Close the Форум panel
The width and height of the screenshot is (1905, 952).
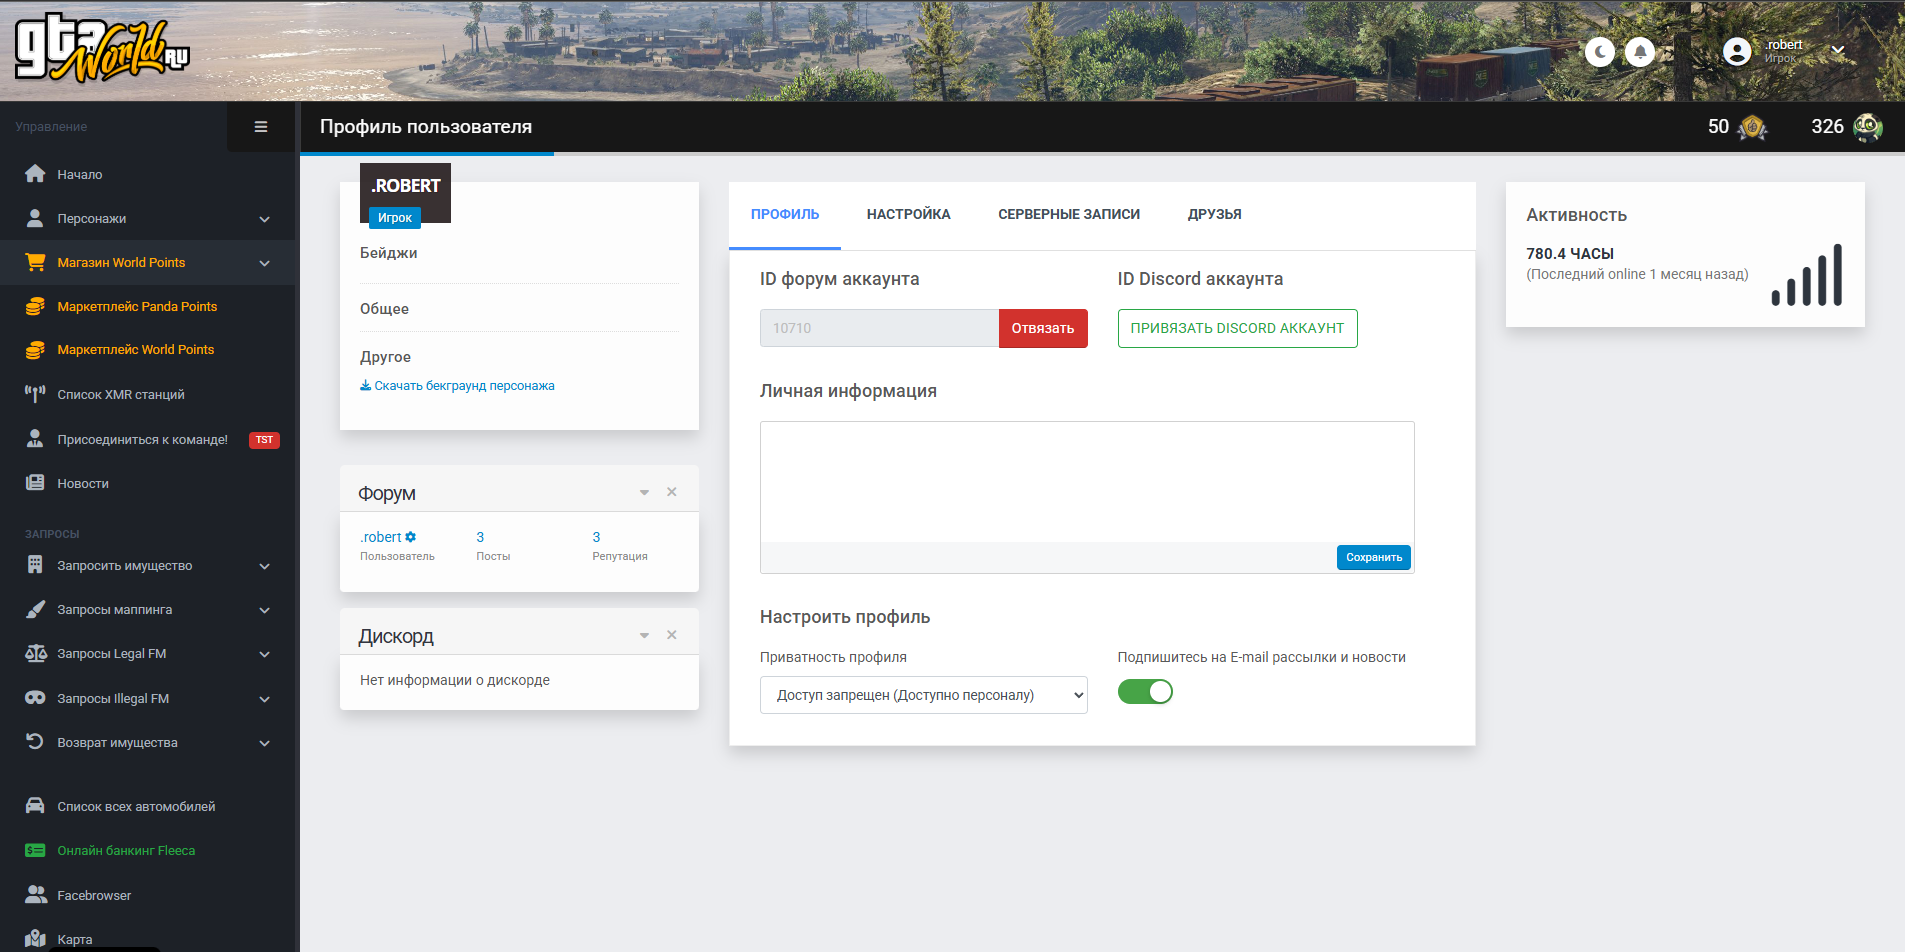(672, 492)
